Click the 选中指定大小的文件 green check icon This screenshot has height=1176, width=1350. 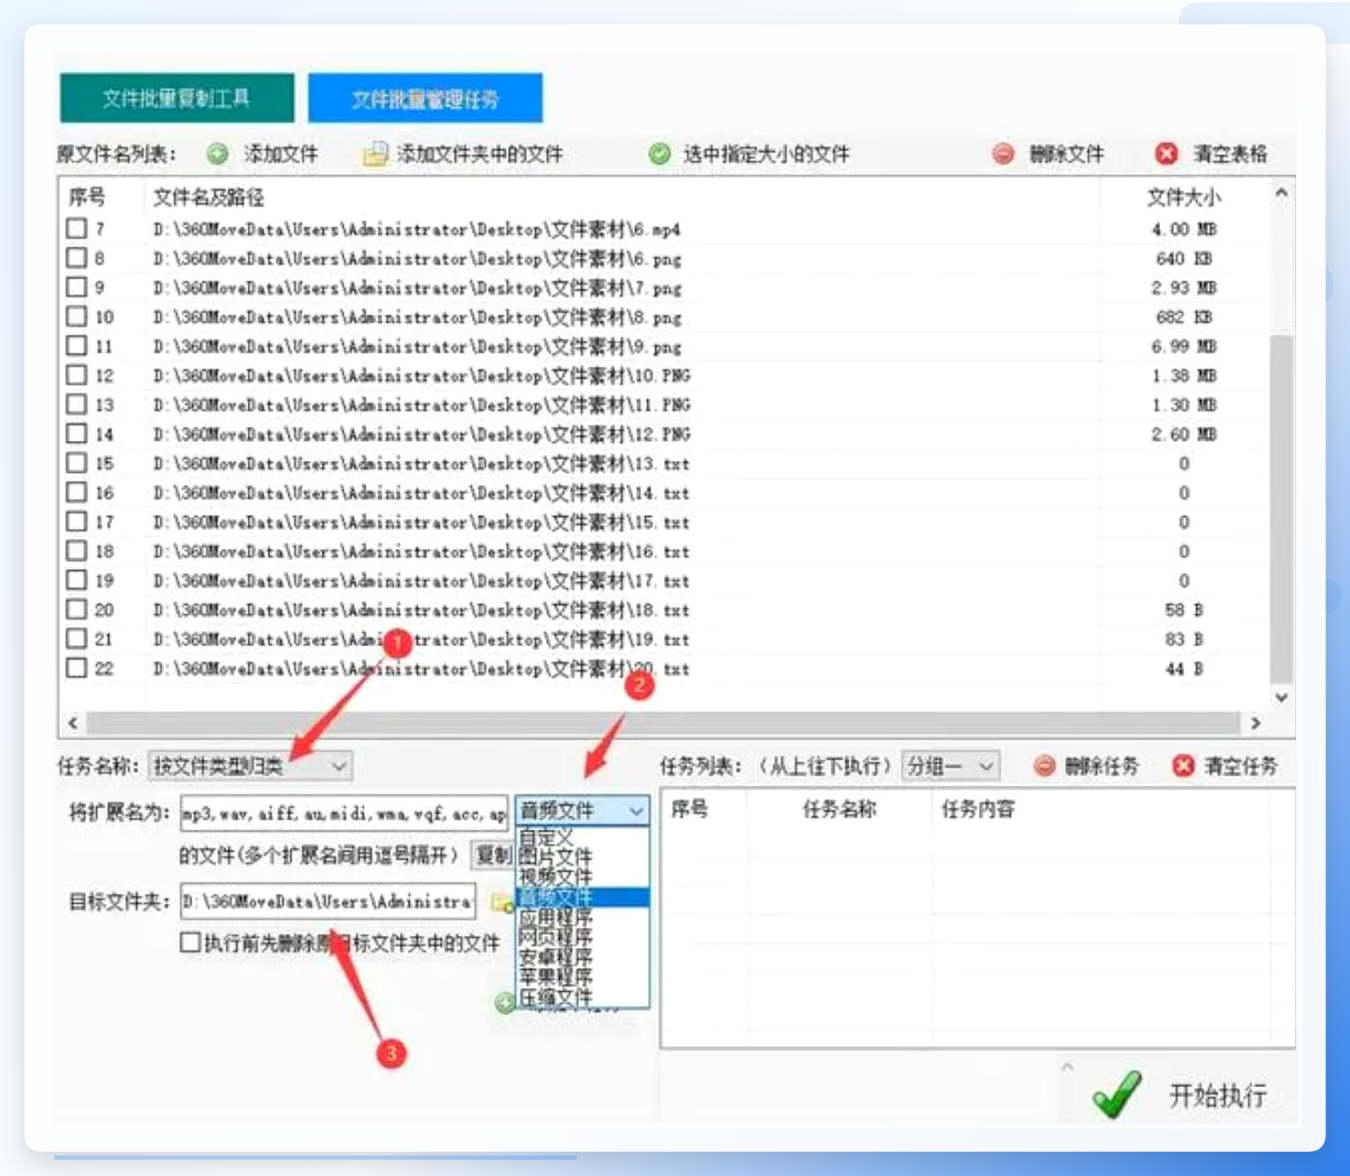tap(659, 154)
